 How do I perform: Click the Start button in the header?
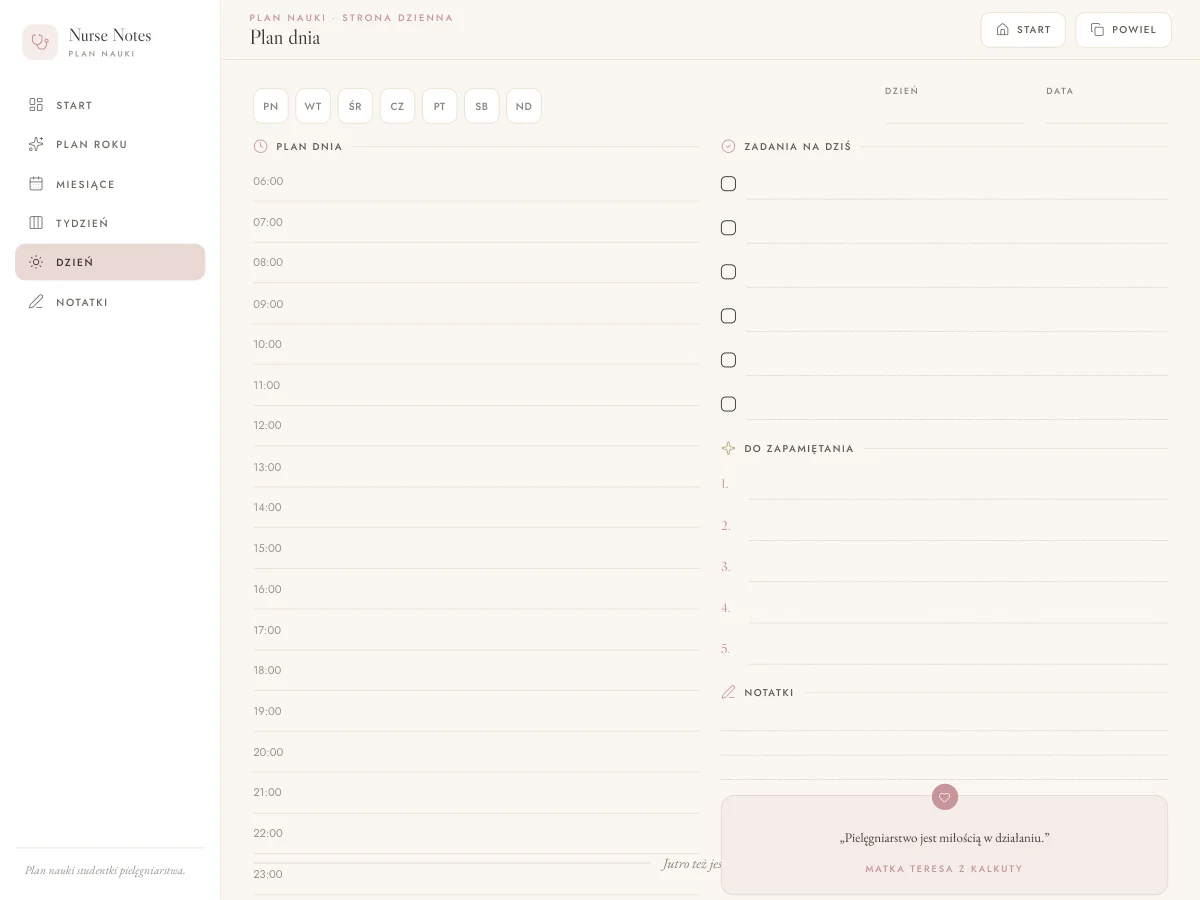click(1023, 30)
